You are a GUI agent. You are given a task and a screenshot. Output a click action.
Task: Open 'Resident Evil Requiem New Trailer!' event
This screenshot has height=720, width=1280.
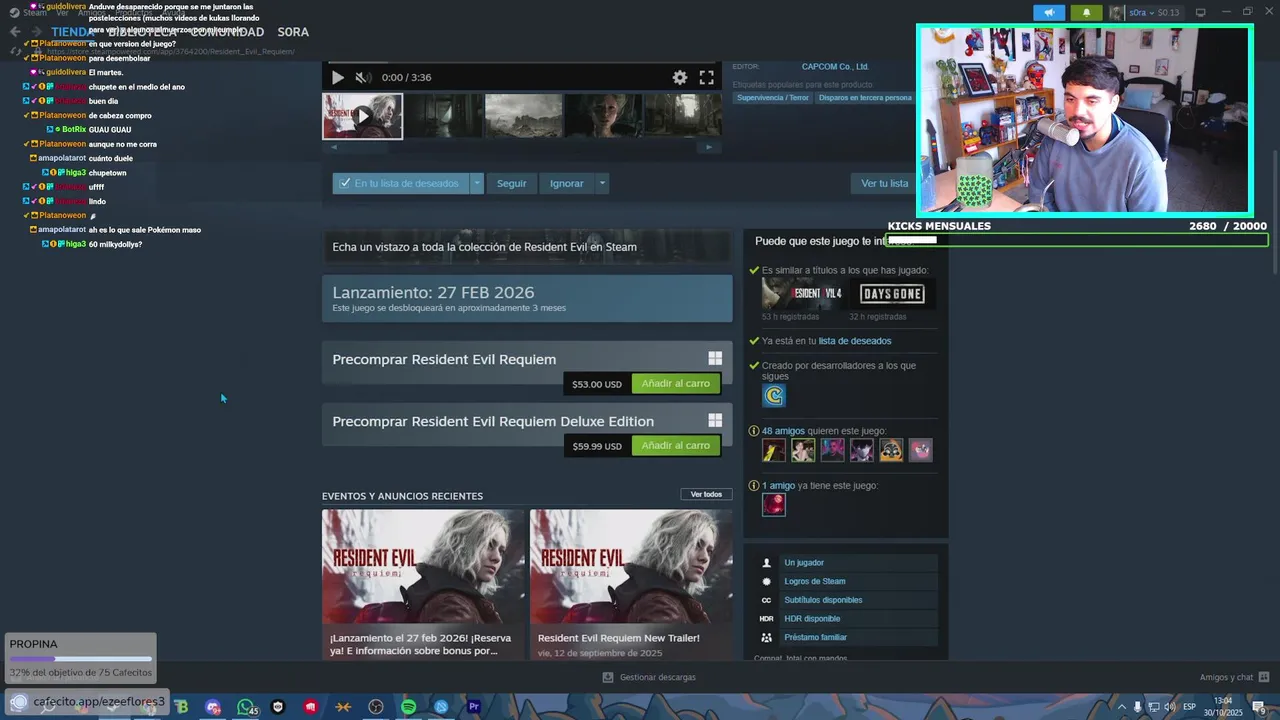click(x=631, y=585)
